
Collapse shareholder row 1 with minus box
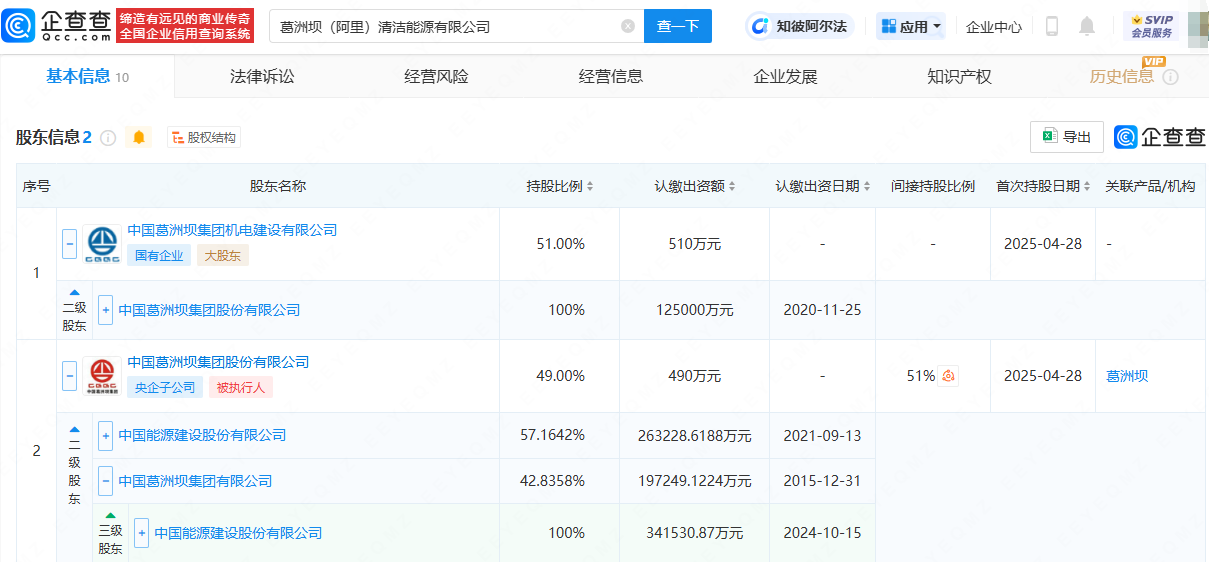(69, 244)
